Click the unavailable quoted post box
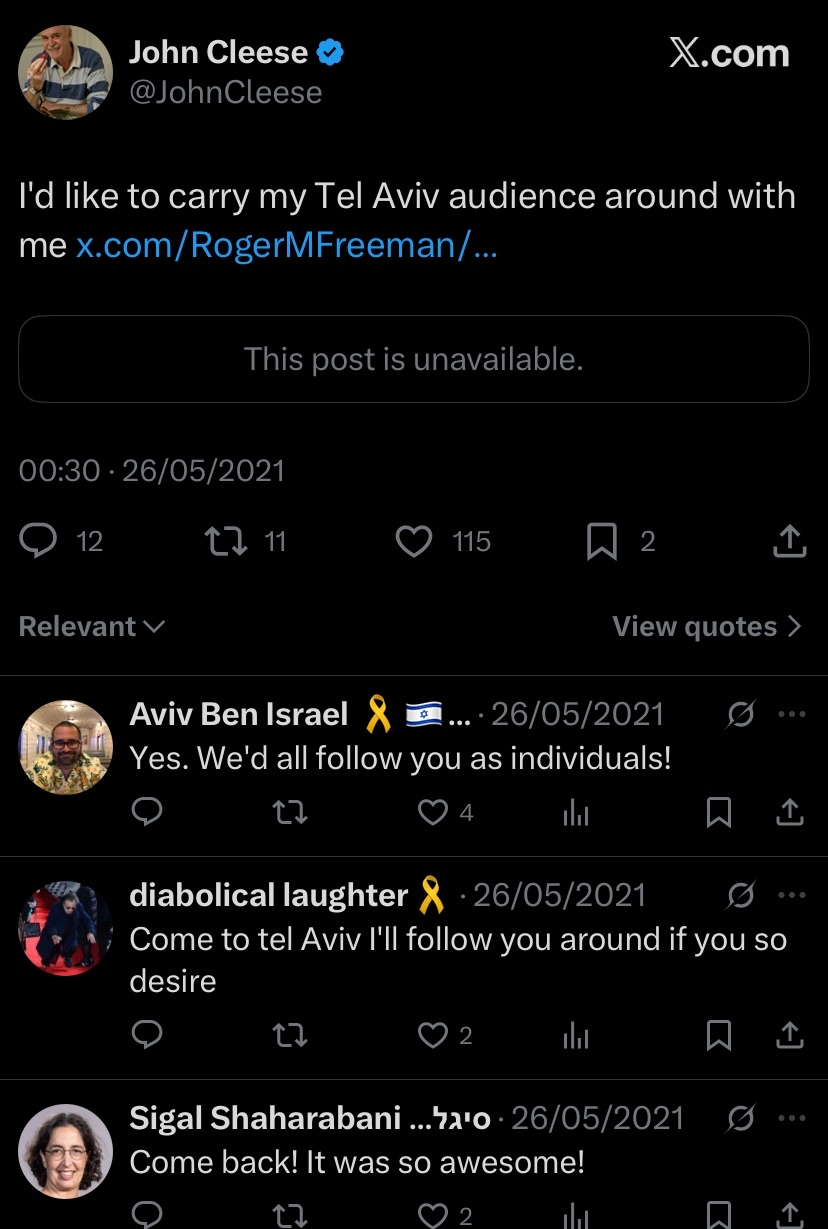Viewport: 828px width, 1229px height. coord(414,359)
